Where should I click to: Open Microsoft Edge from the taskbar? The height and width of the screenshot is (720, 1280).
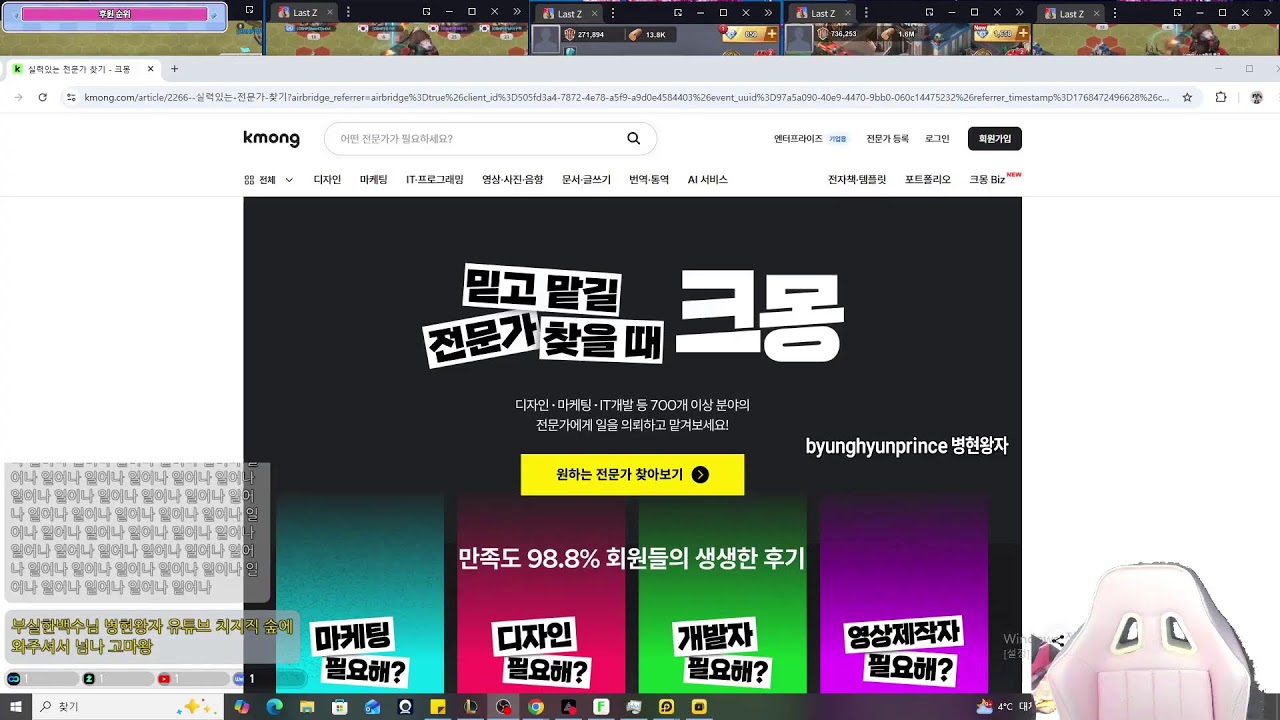tap(274, 707)
